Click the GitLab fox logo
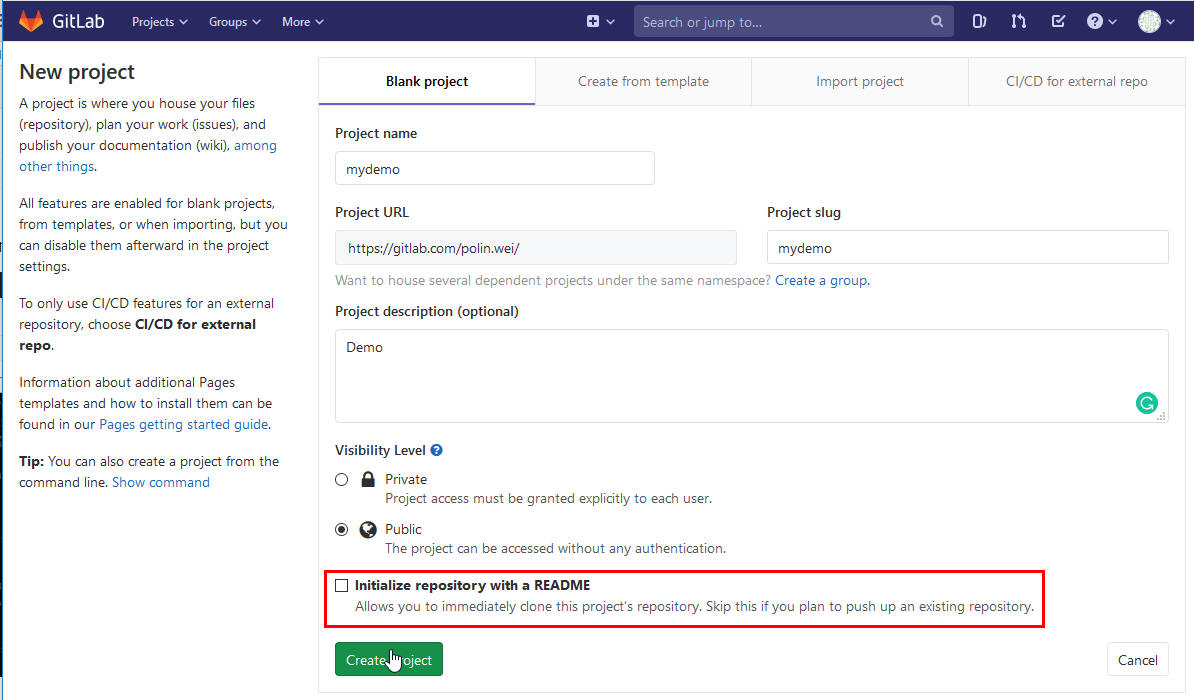Image resolution: width=1194 pixels, height=700 pixels. pos(30,21)
